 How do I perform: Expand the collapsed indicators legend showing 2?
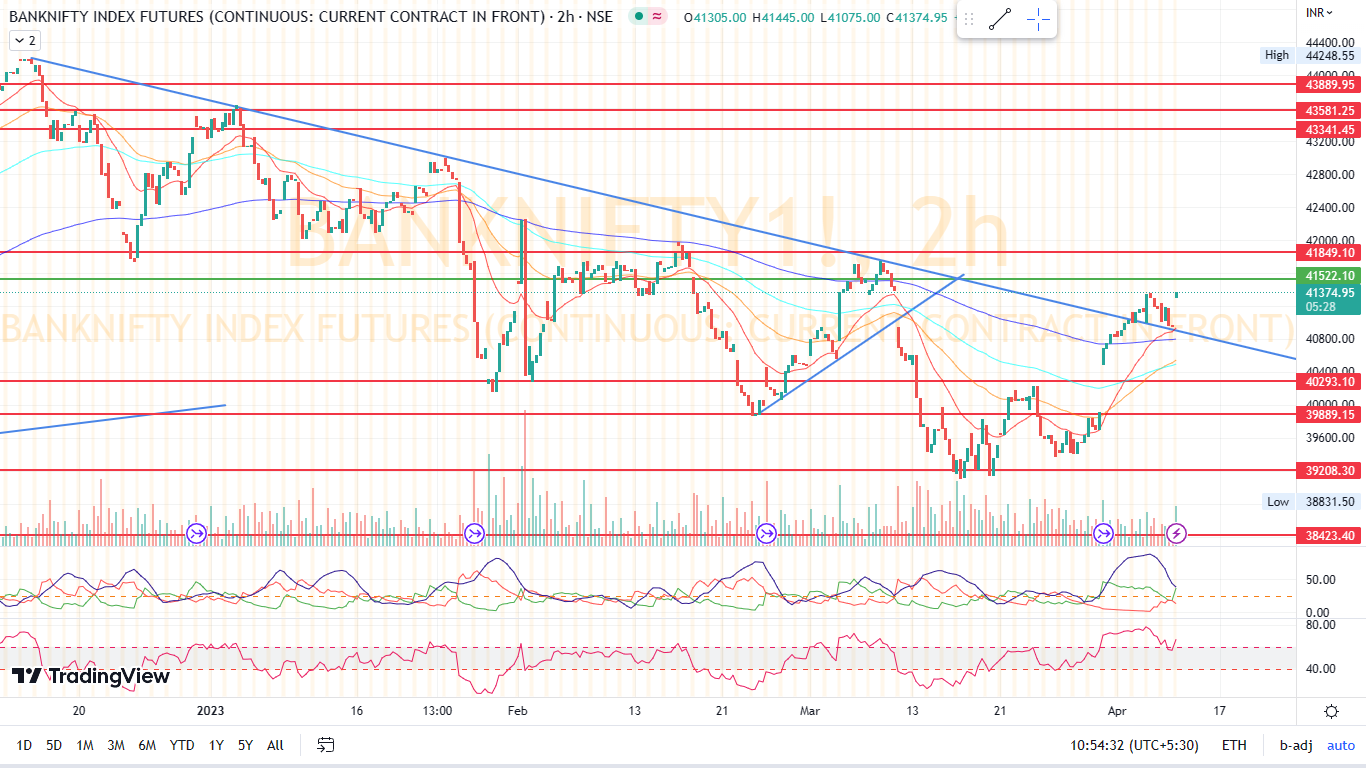pos(25,41)
